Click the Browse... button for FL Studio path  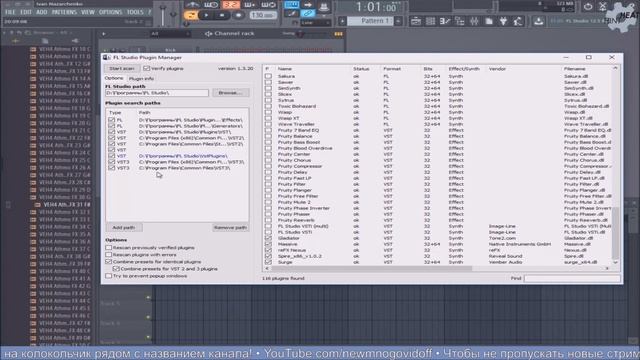231,93
